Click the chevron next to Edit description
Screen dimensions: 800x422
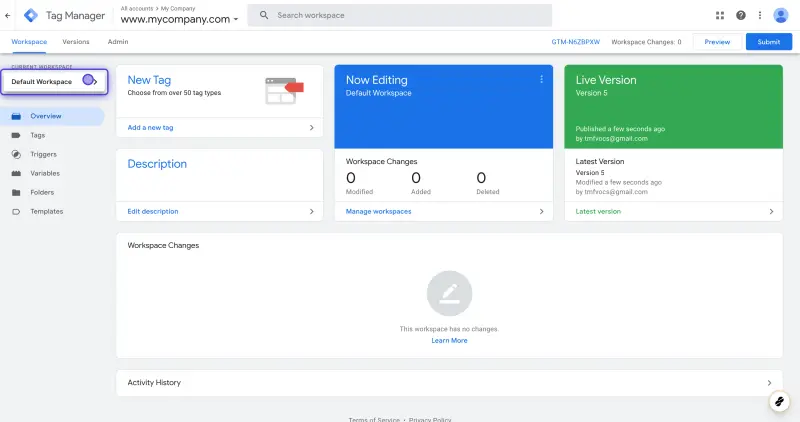[312, 211]
